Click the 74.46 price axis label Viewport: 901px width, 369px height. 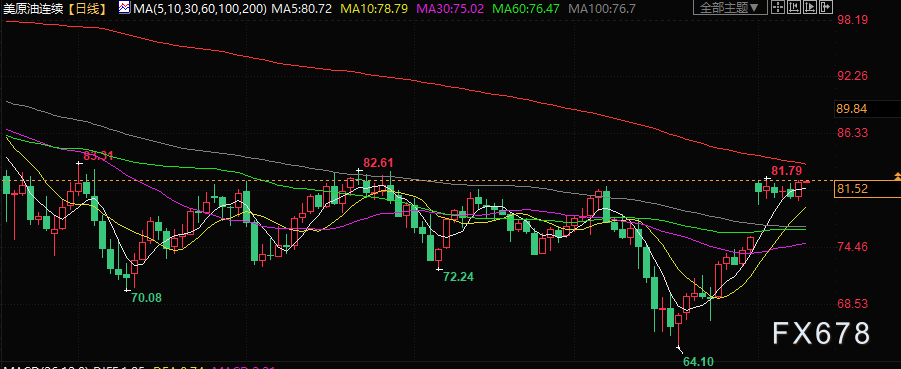pos(852,247)
